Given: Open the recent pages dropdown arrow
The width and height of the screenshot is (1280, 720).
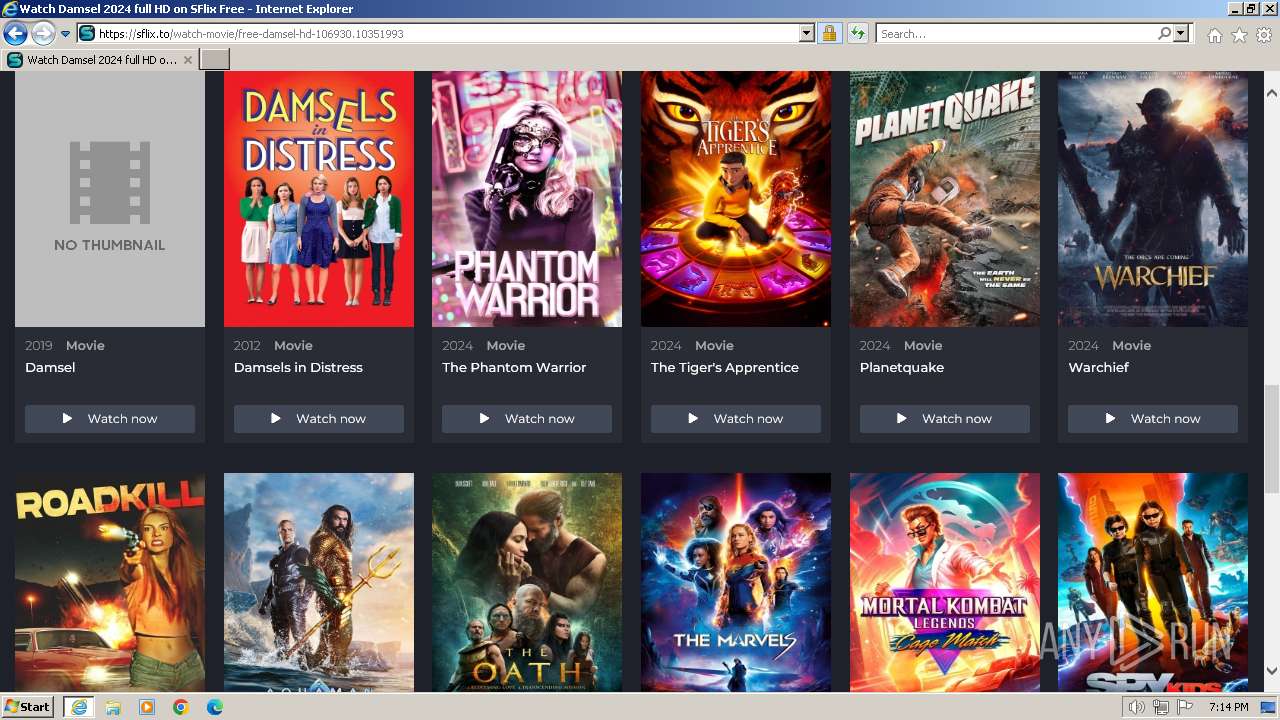Looking at the screenshot, I should pos(65,34).
